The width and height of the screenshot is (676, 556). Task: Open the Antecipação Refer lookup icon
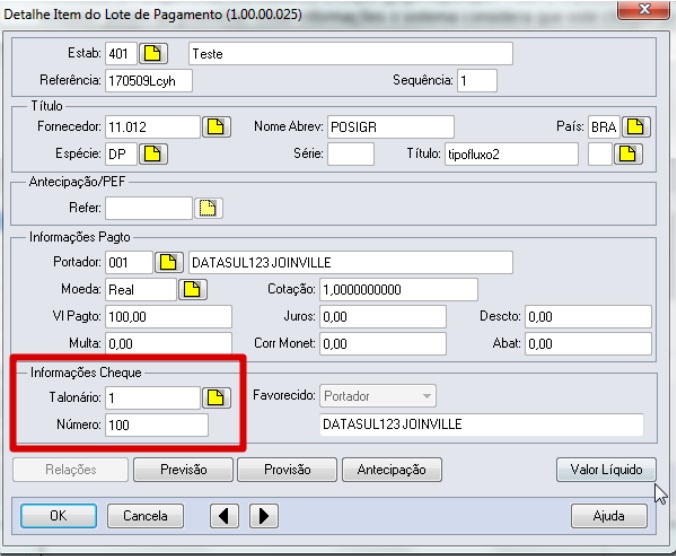coord(208,209)
